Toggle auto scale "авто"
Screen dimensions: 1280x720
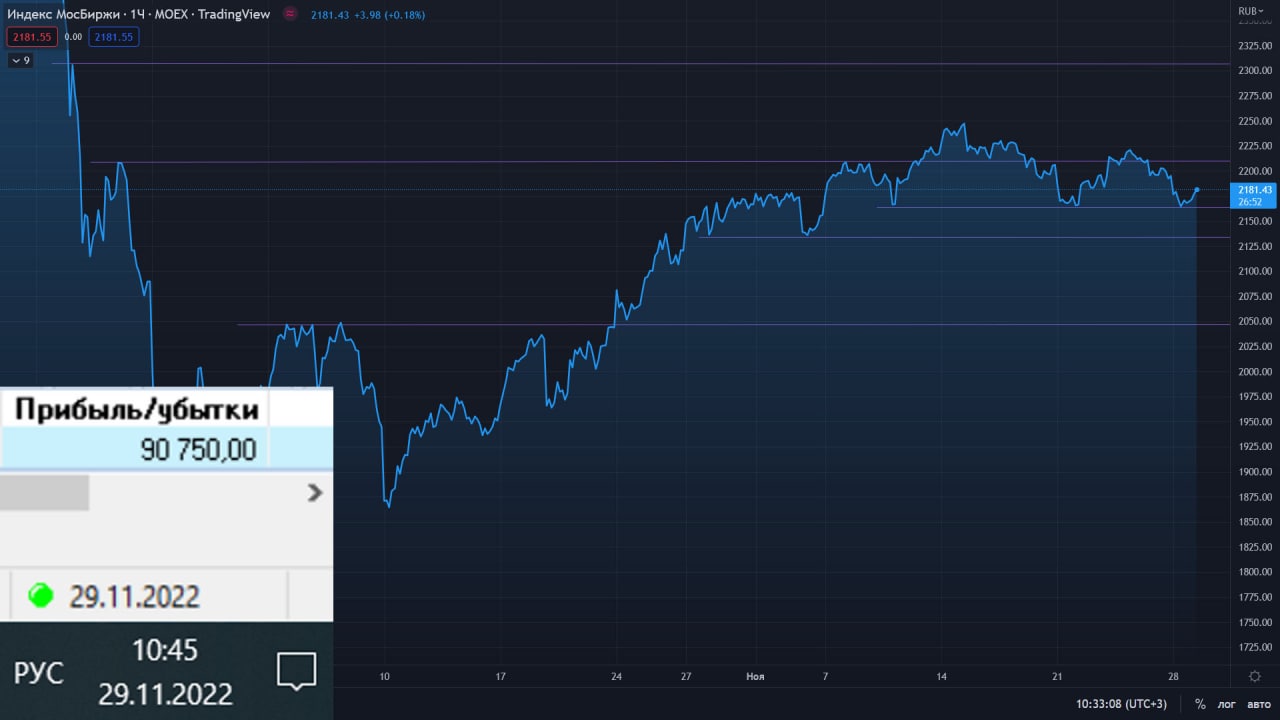coord(1257,704)
